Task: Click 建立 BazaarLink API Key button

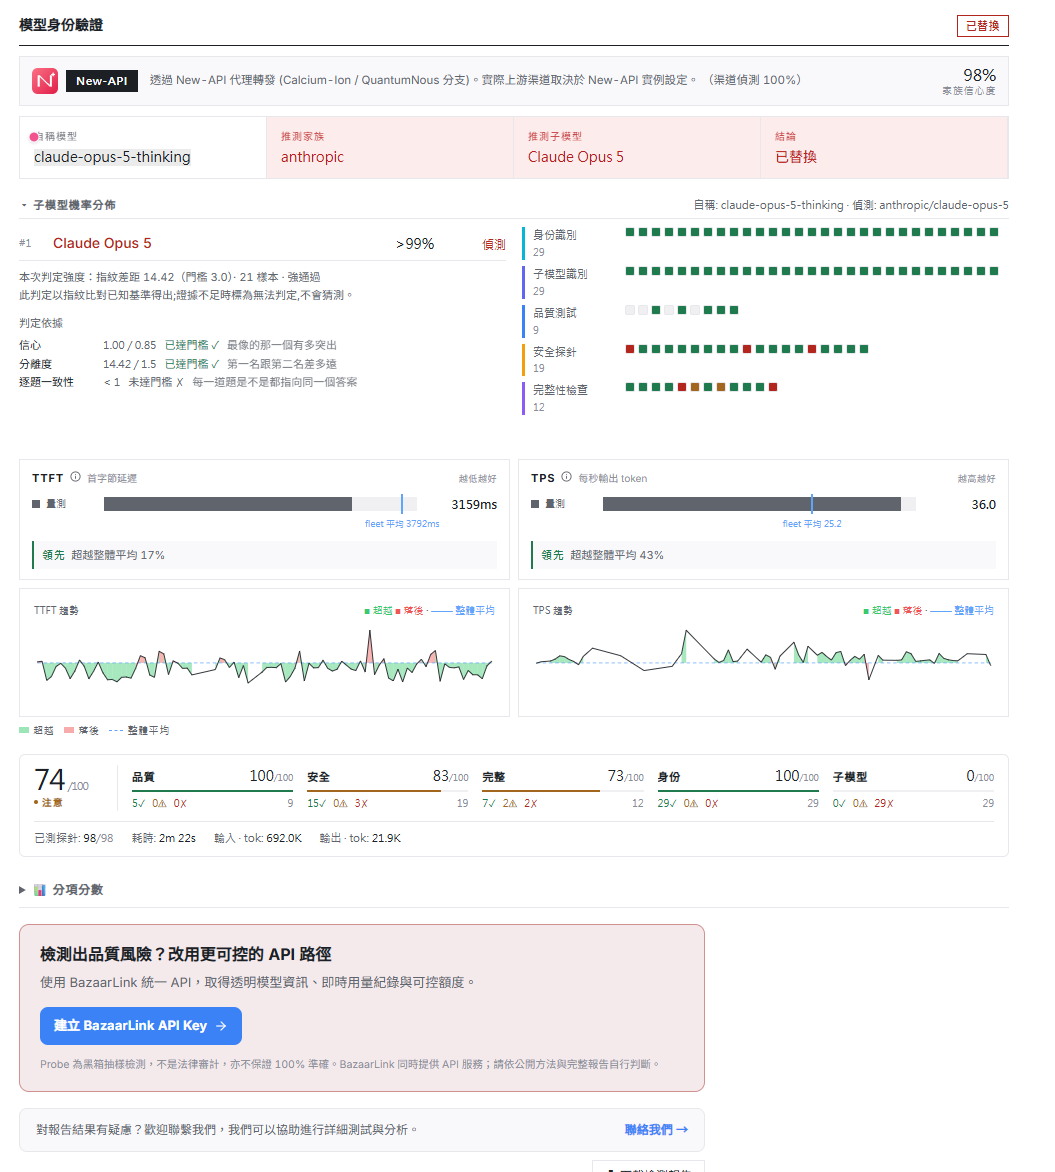Action: click(x=141, y=1026)
